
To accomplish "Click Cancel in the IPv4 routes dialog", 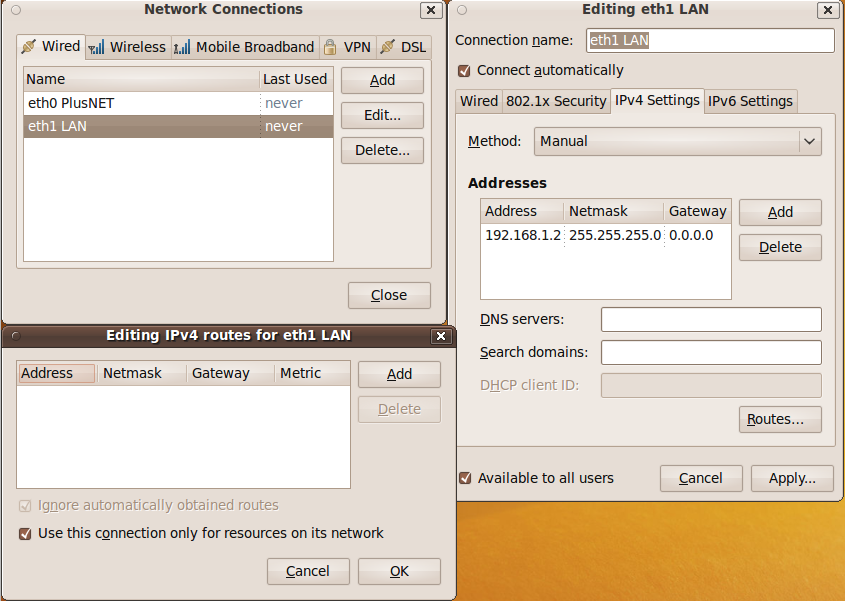I will click(x=308, y=571).
